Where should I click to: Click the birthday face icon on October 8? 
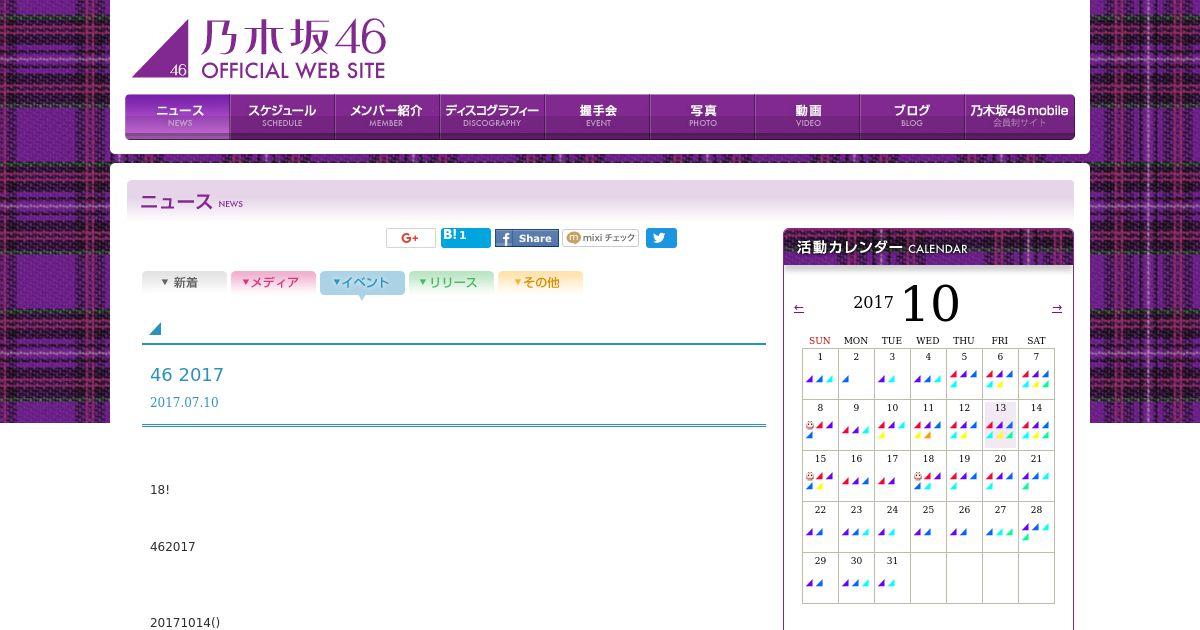point(810,425)
